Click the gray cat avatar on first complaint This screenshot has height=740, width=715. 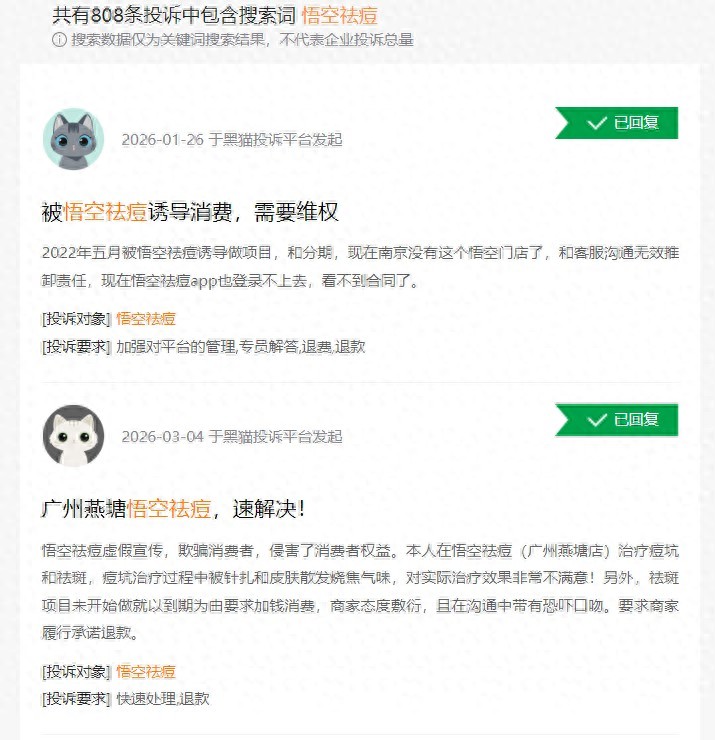coord(74,139)
